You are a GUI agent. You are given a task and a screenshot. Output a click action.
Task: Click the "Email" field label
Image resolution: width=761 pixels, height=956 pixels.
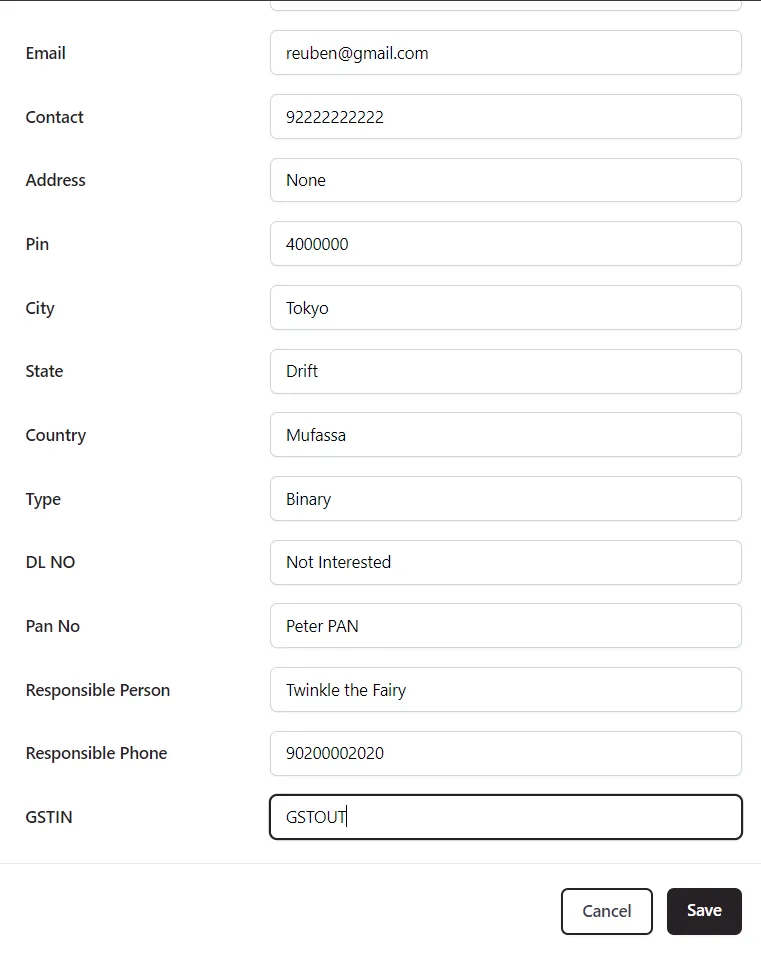46,53
